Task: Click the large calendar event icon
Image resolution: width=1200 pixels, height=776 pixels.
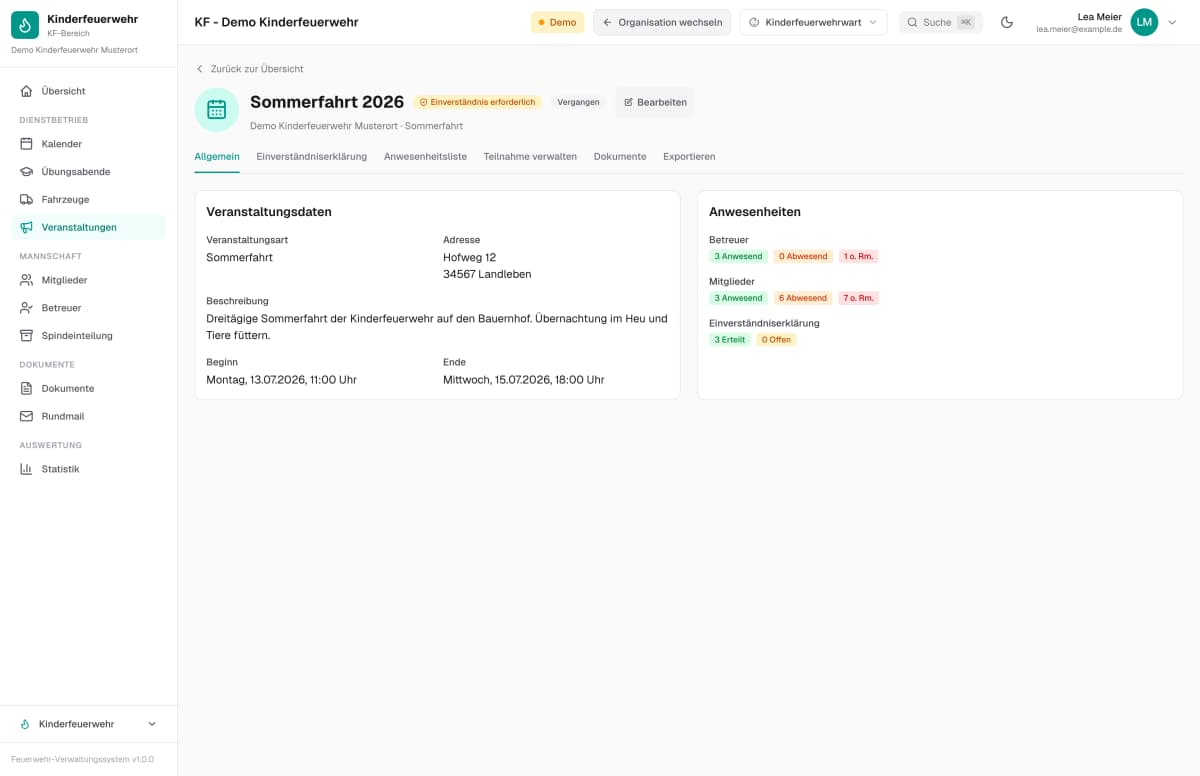Action: pyautogui.click(x=217, y=110)
